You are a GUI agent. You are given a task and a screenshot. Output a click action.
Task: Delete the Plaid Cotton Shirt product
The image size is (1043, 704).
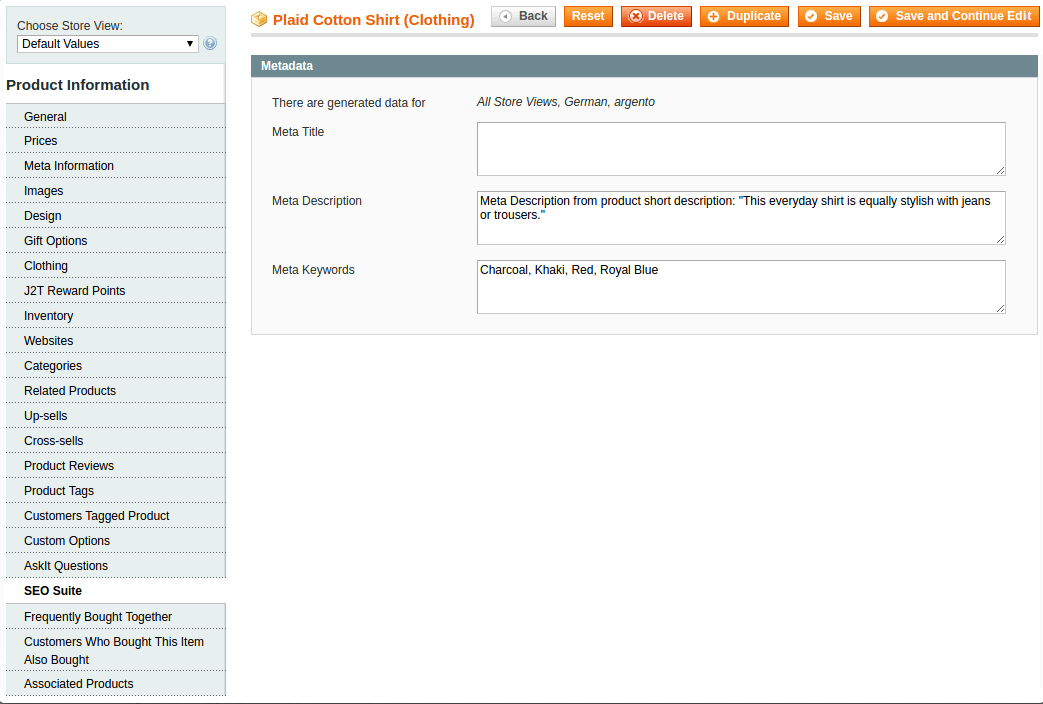(x=656, y=16)
